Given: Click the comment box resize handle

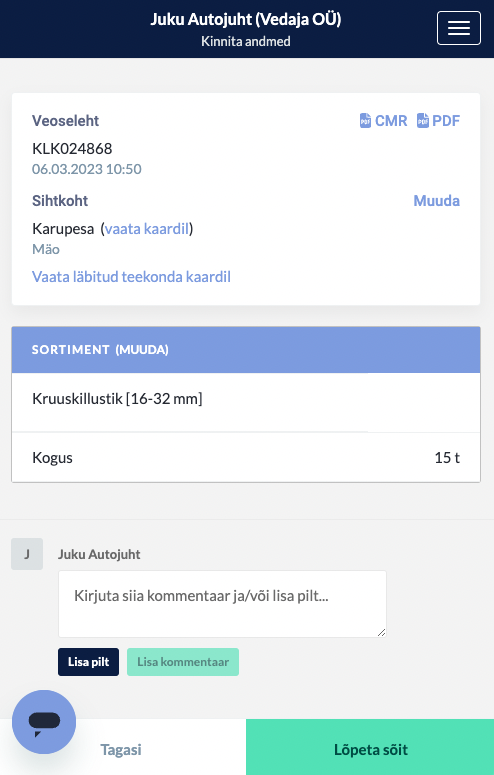Looking at the screenshot, I should click(x=381, y=632).
